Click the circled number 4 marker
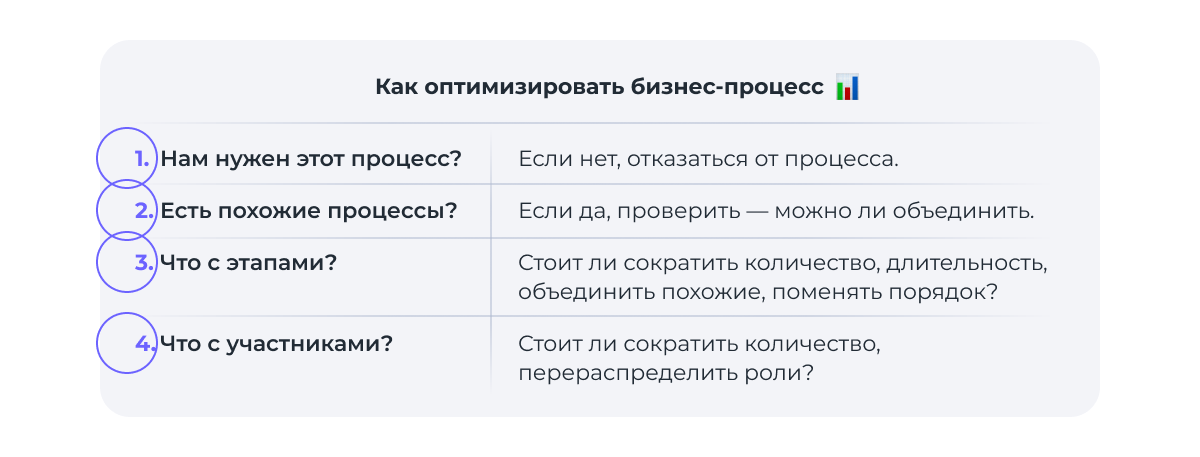This screenshot has width=1200, height=457. point(126,343)
